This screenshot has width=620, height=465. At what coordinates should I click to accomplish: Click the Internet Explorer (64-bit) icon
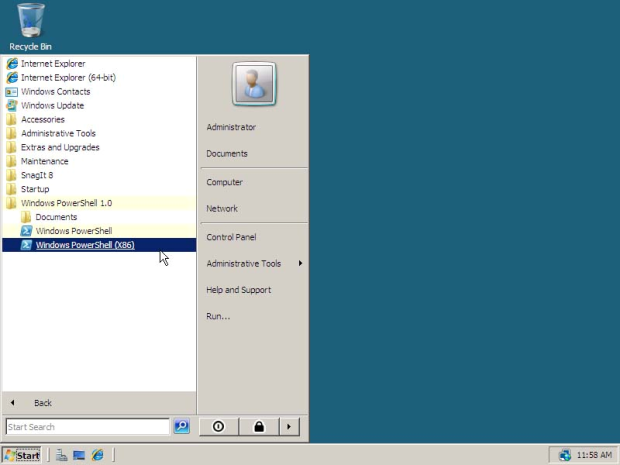click(12, 78)
